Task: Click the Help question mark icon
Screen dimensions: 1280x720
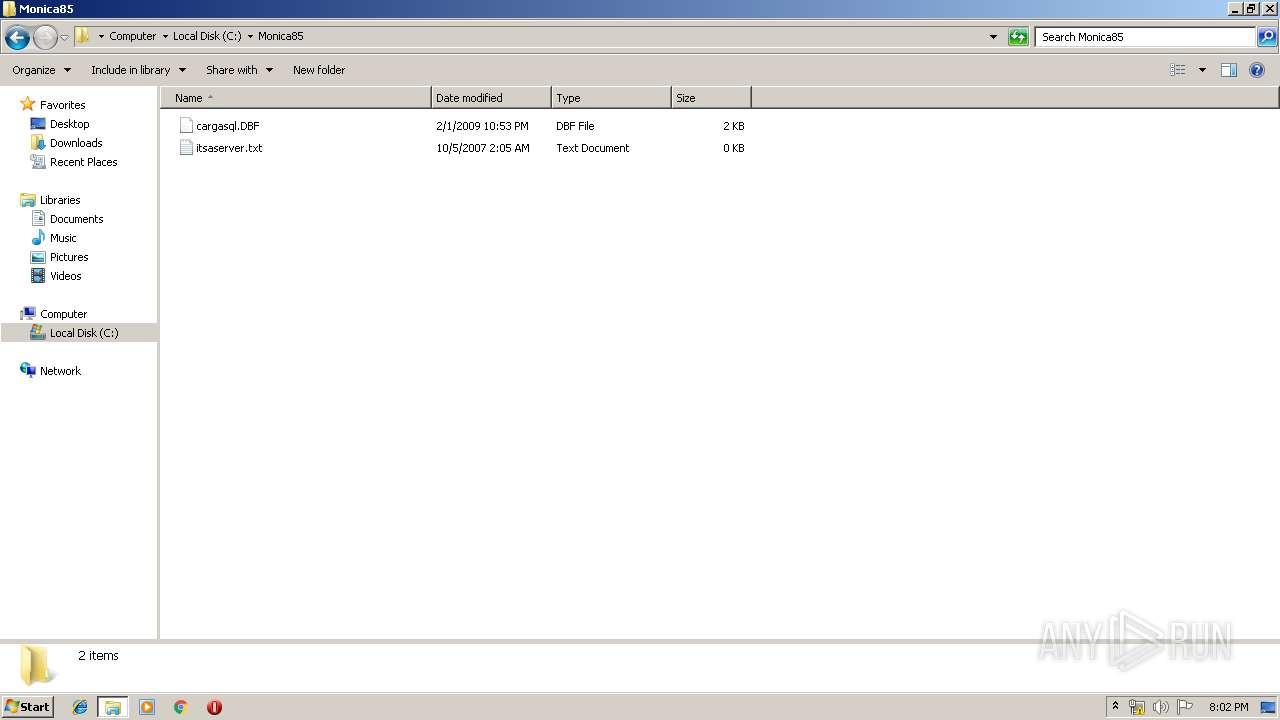Action: (1257, 70)
